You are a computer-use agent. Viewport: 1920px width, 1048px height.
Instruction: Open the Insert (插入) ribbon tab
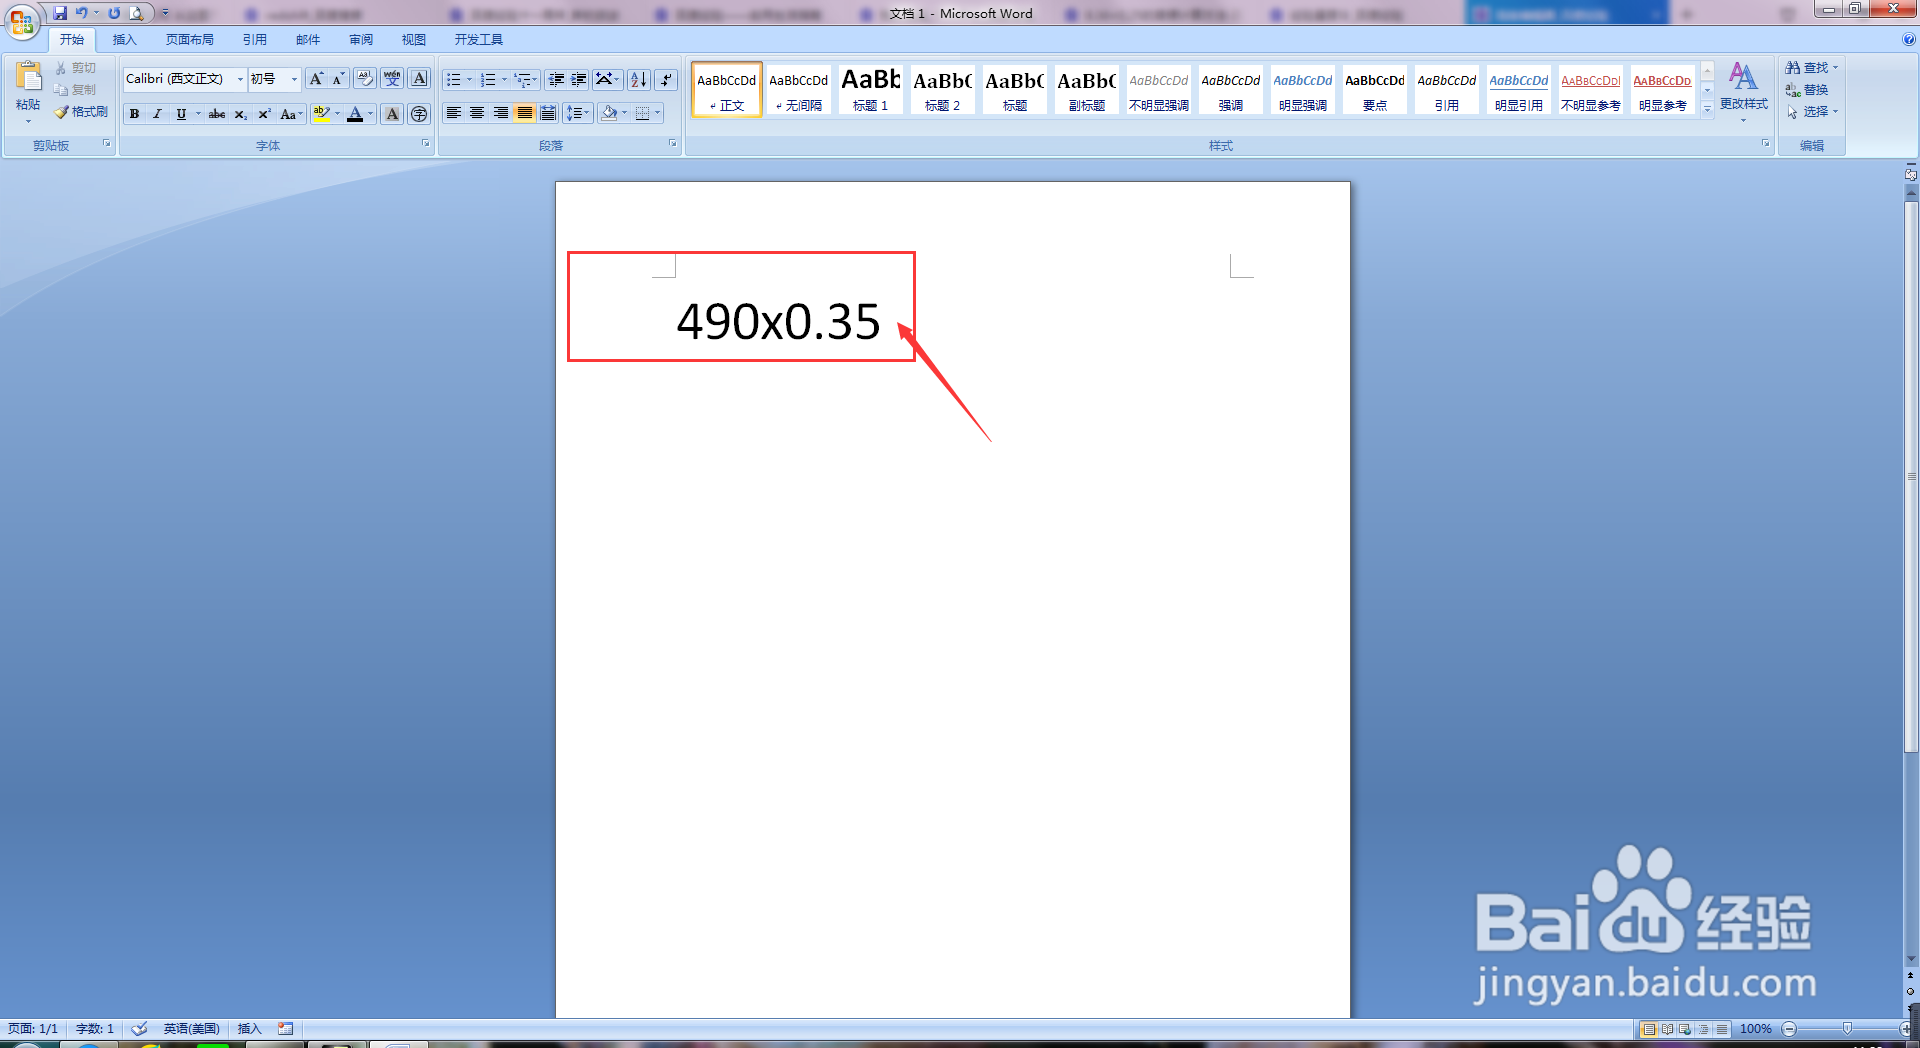click(x=124, y=40)
